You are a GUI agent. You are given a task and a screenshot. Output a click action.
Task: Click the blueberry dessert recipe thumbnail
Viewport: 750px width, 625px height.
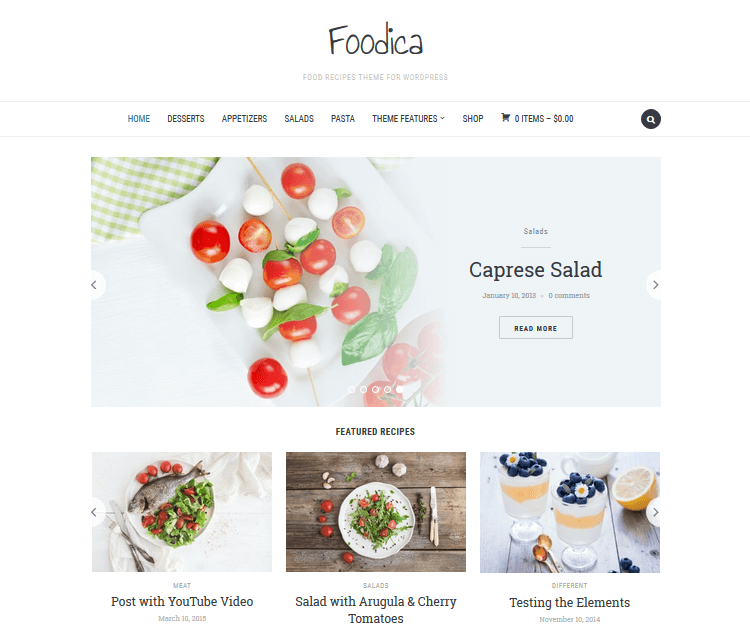click(570, 512)
